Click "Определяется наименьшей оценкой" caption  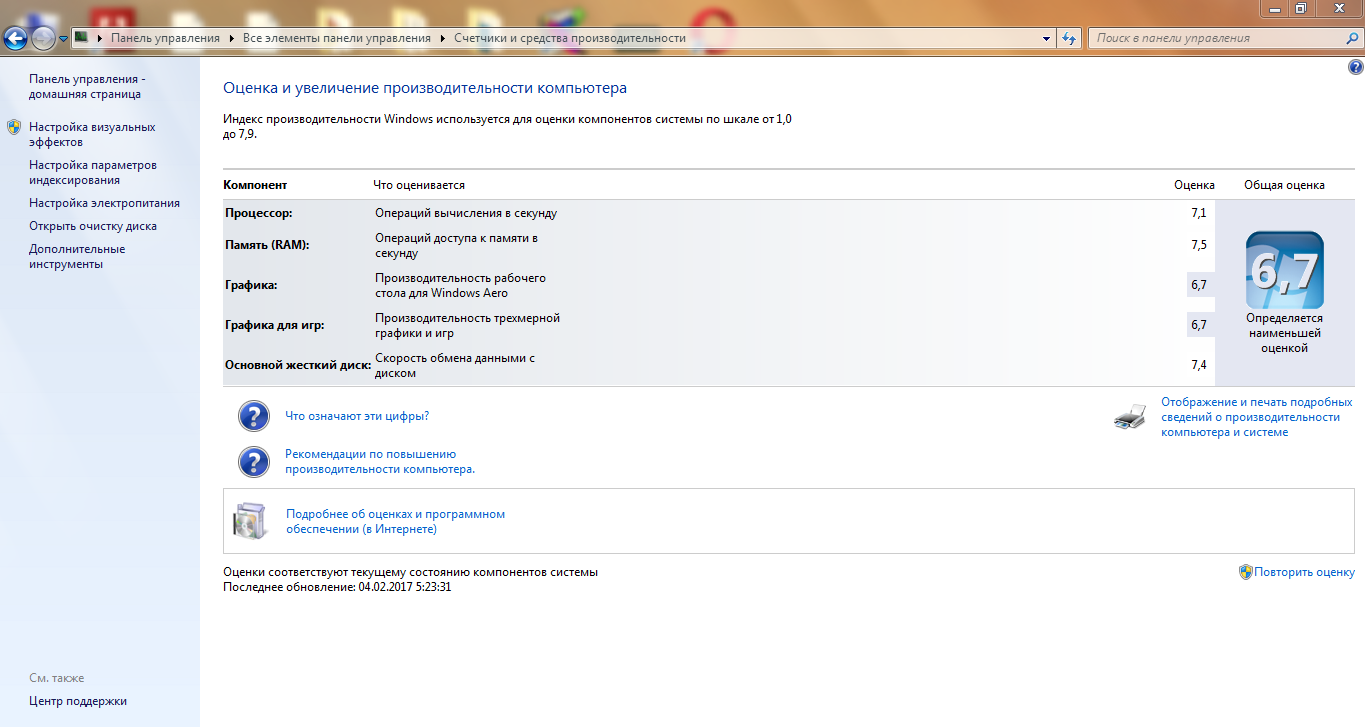1284,333
